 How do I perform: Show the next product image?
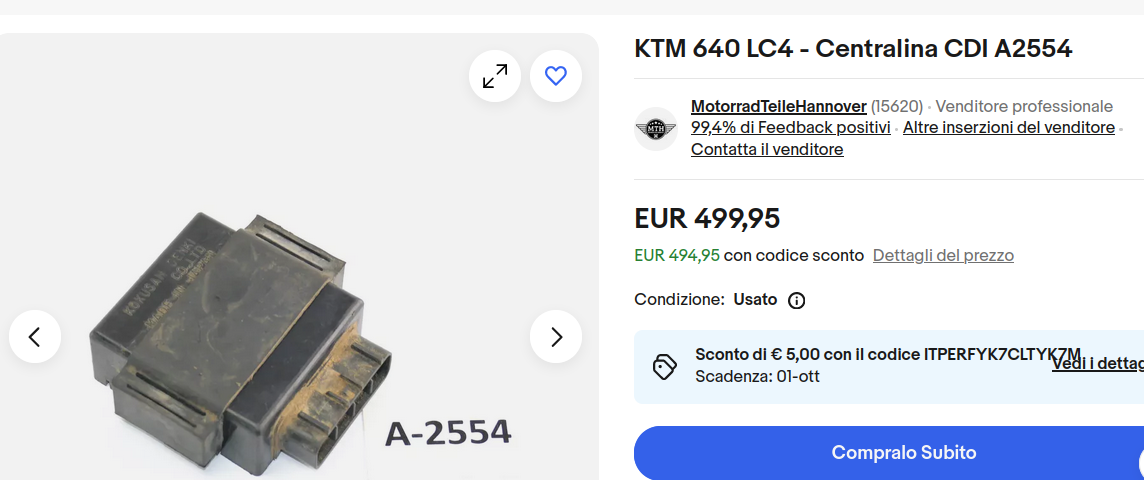556,336
